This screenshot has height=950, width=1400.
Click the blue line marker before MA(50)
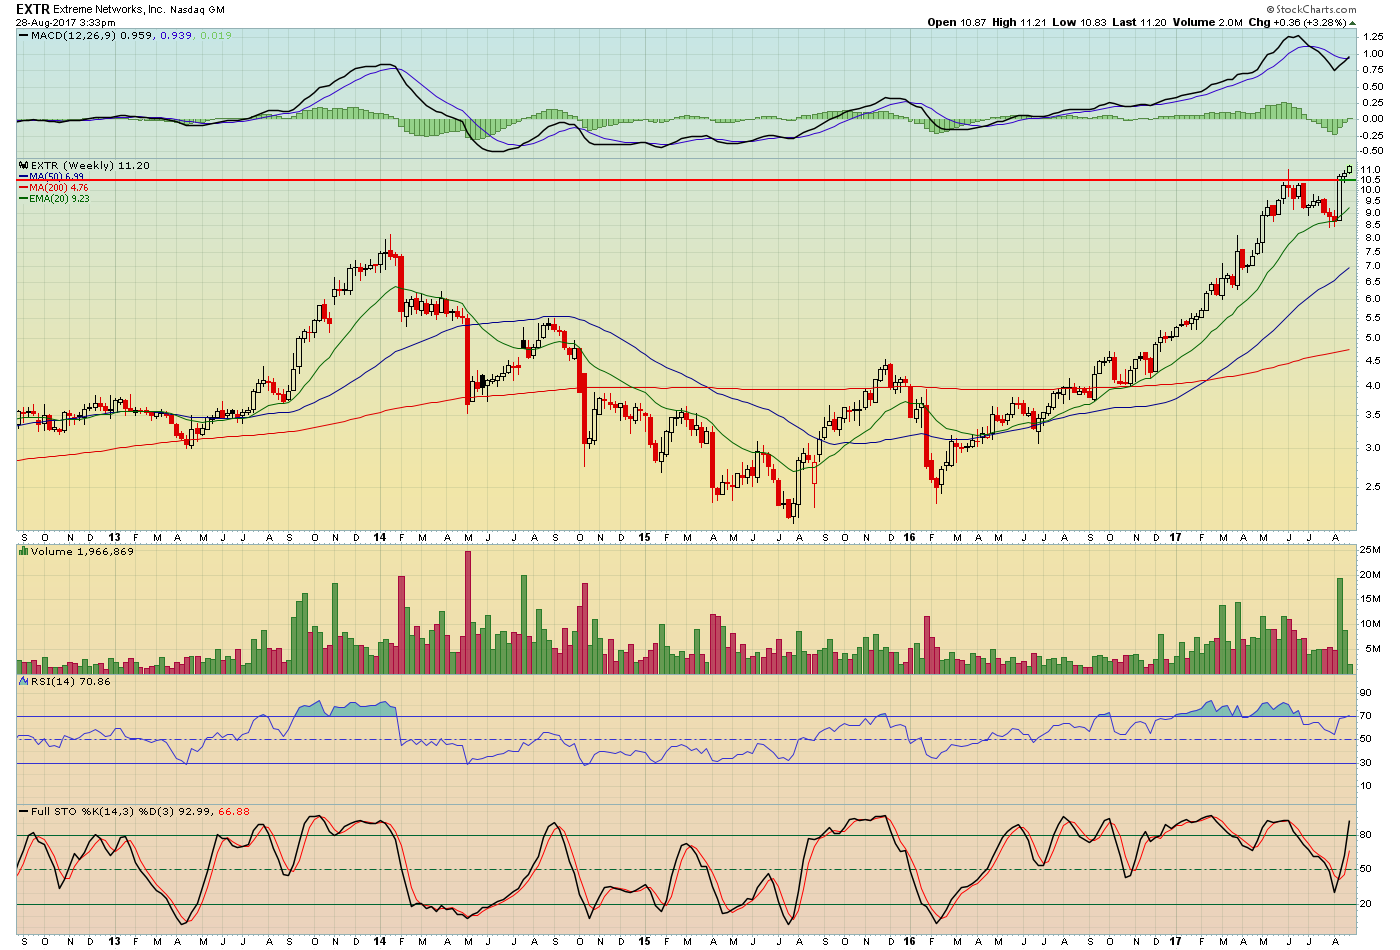(22, 177)
